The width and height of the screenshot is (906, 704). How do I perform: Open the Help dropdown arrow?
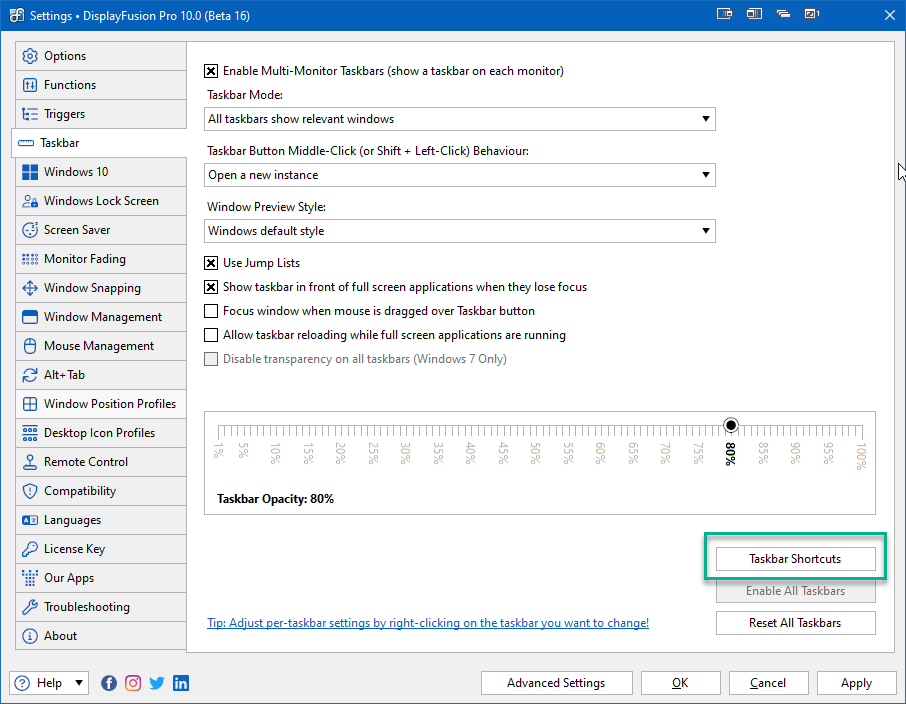79,683
